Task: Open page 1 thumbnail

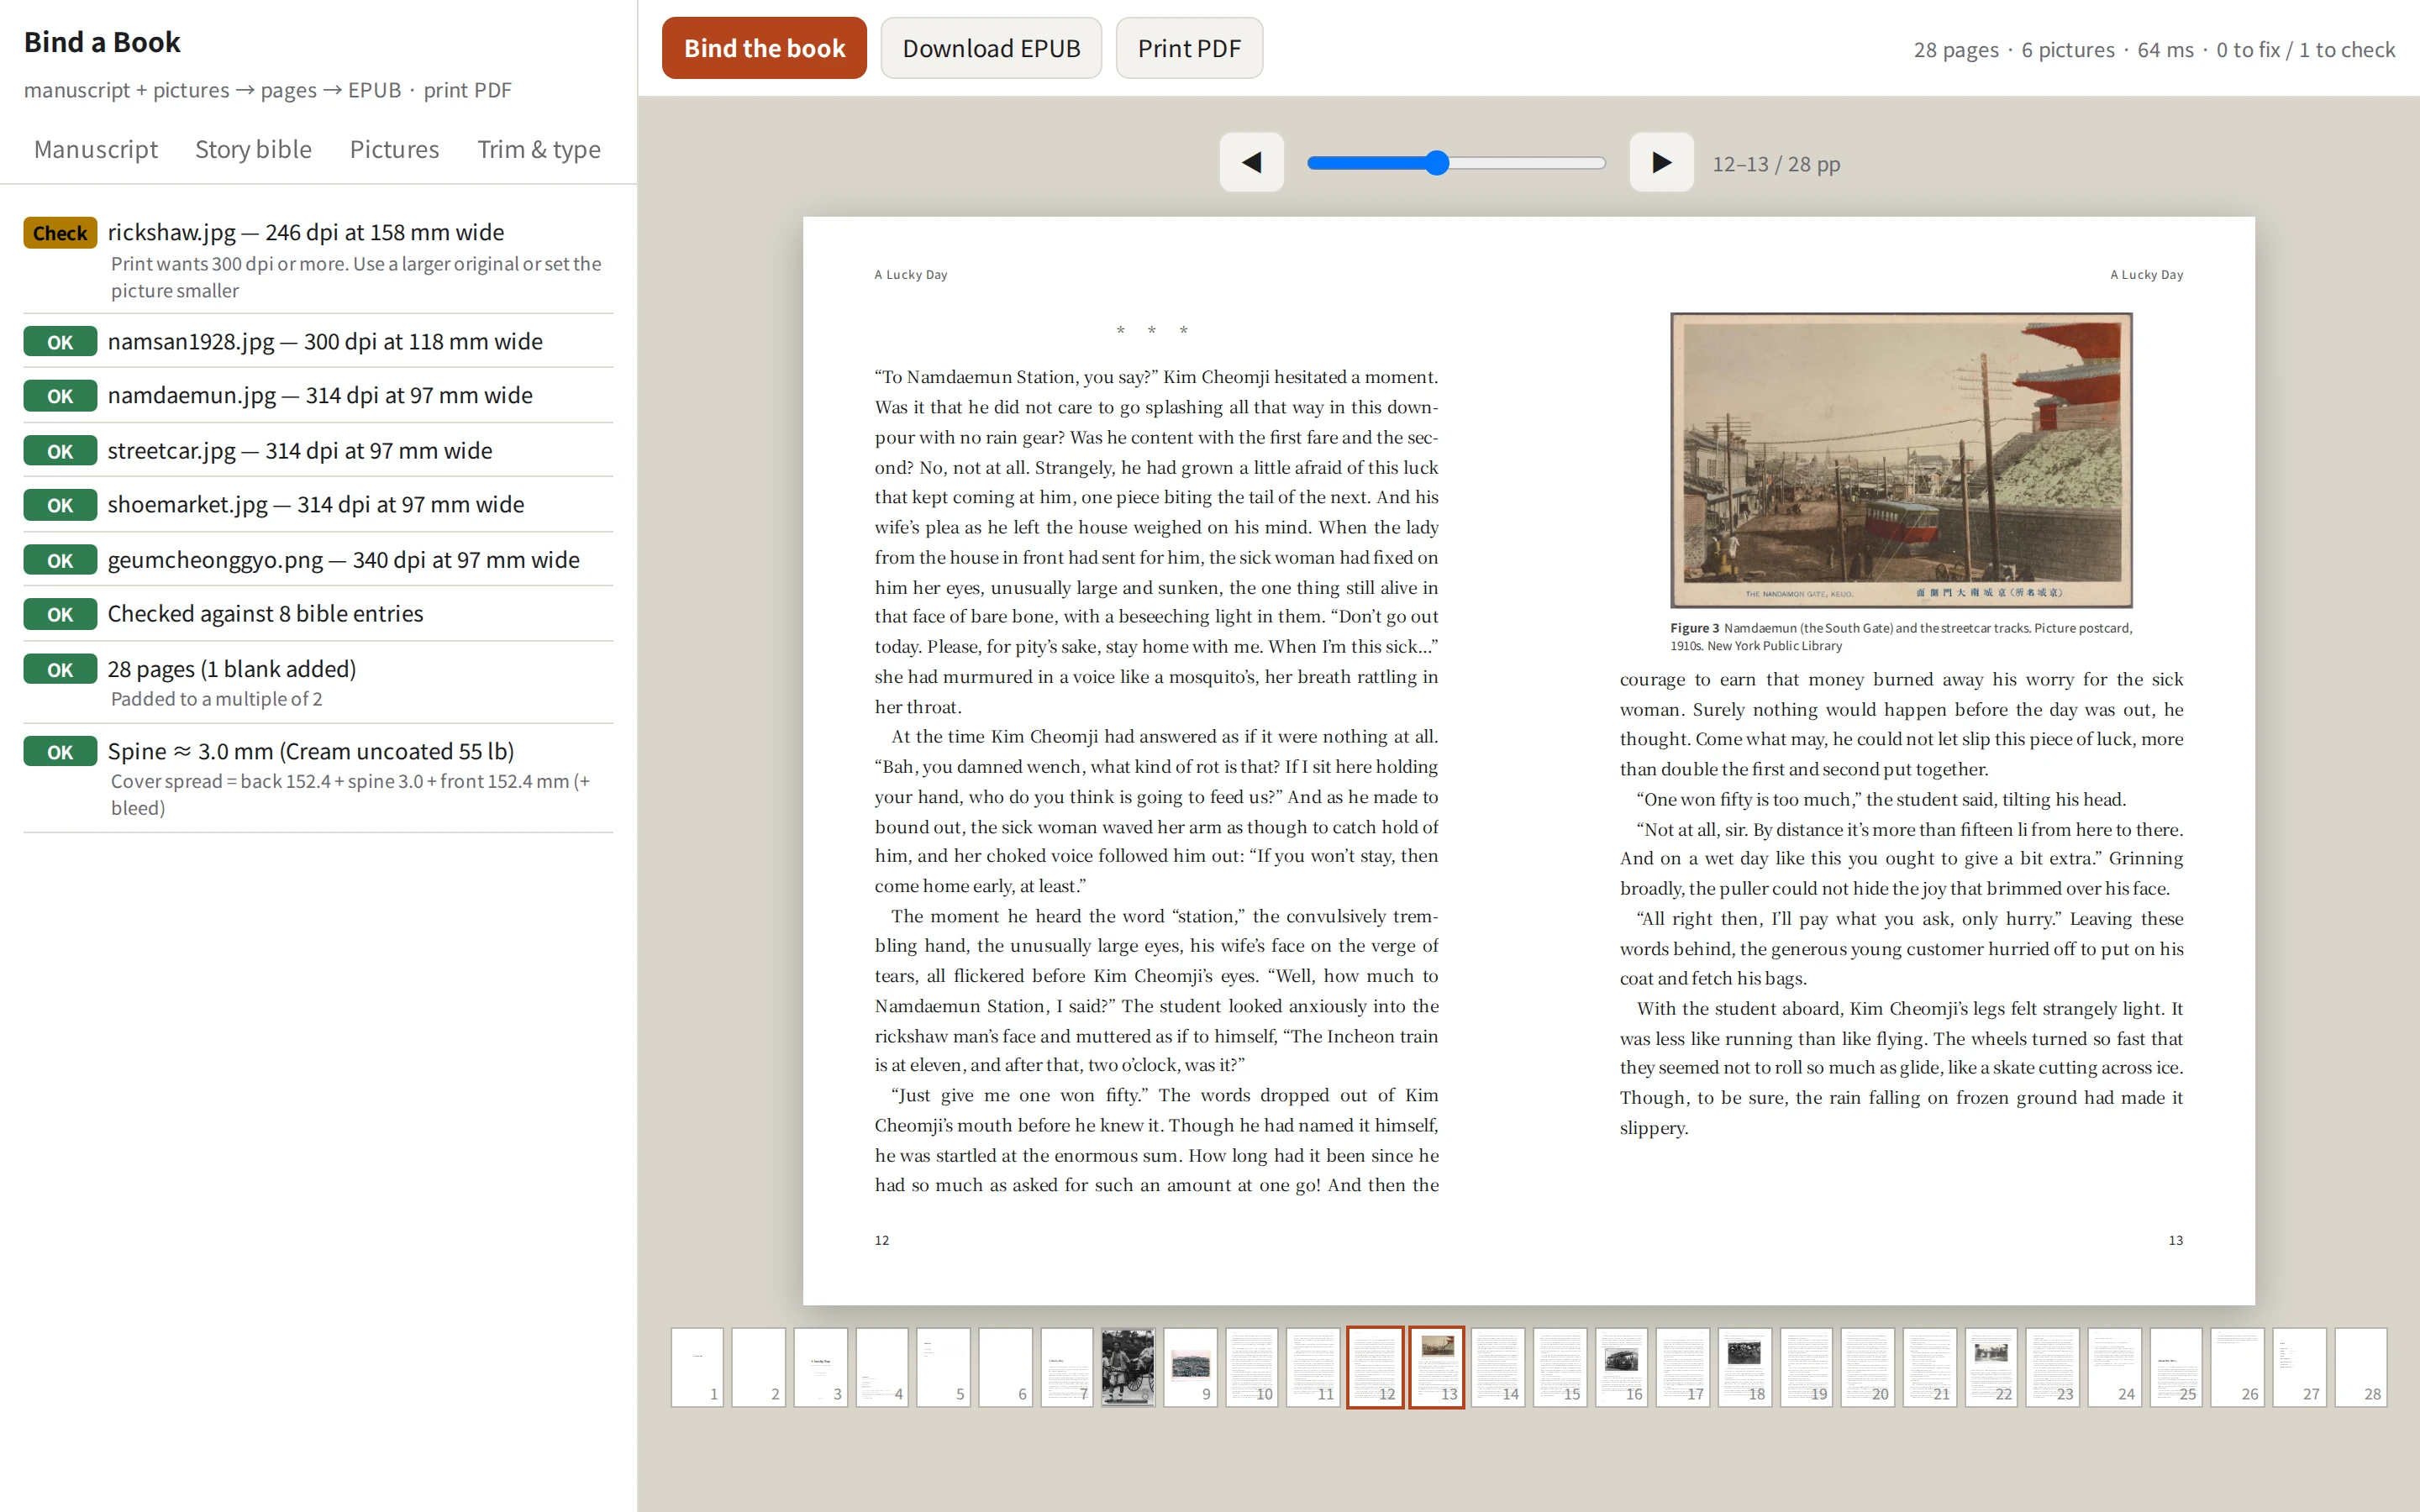Action: coord(697,1367)
